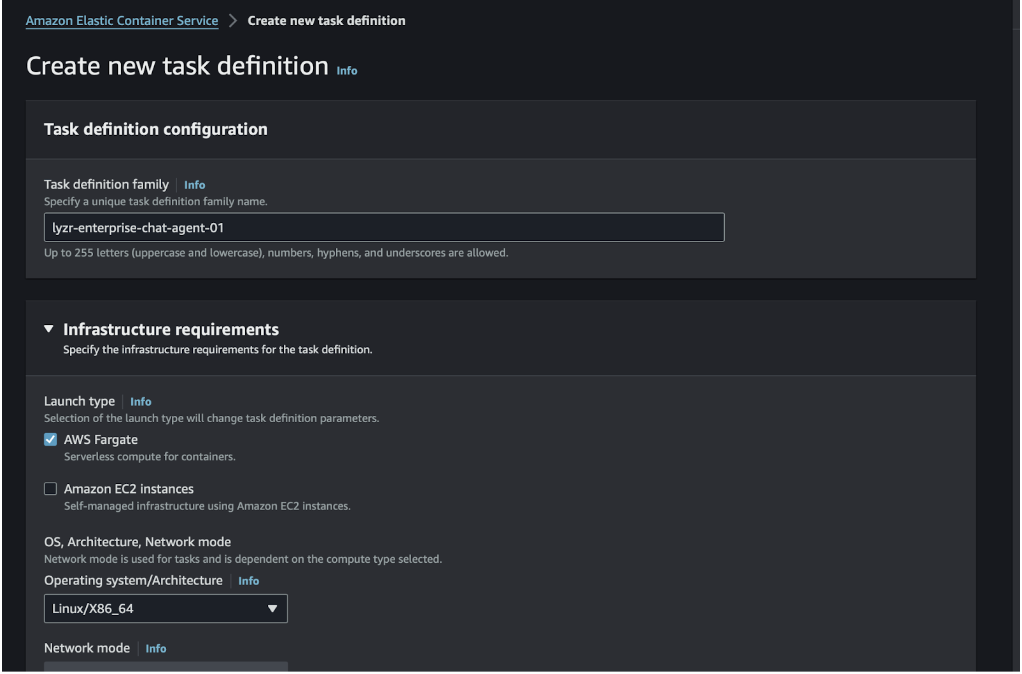Open the Linux/X86_64 architecture dropdown
Viewport: 1022px width, 674px height.
(x=166, y=609)
